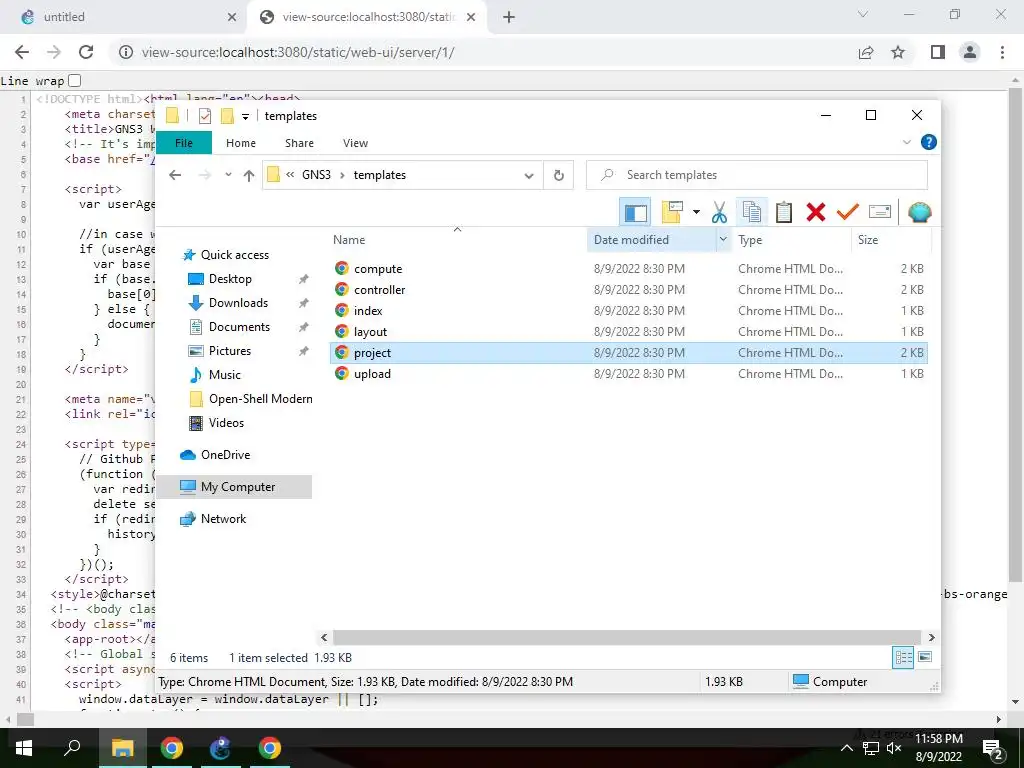Click the red X Delete toolbar icon
1024x768 pixels.
[816, 212]
